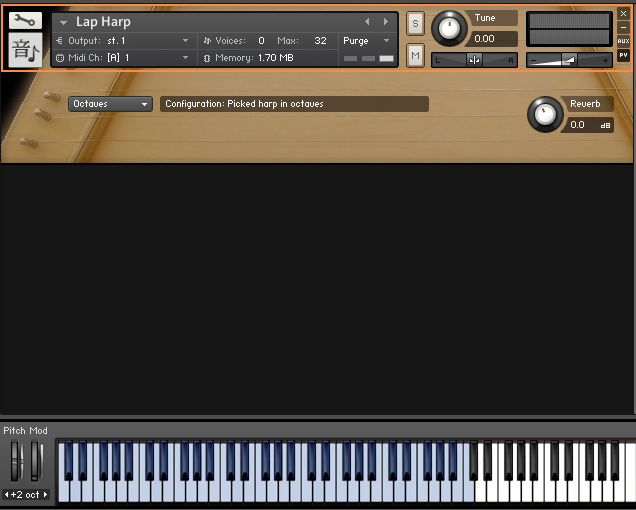Image resolution: width=636 pixels, height=510 pixels.
Task: Click the Max voices value 32
Action: point(320,41)
